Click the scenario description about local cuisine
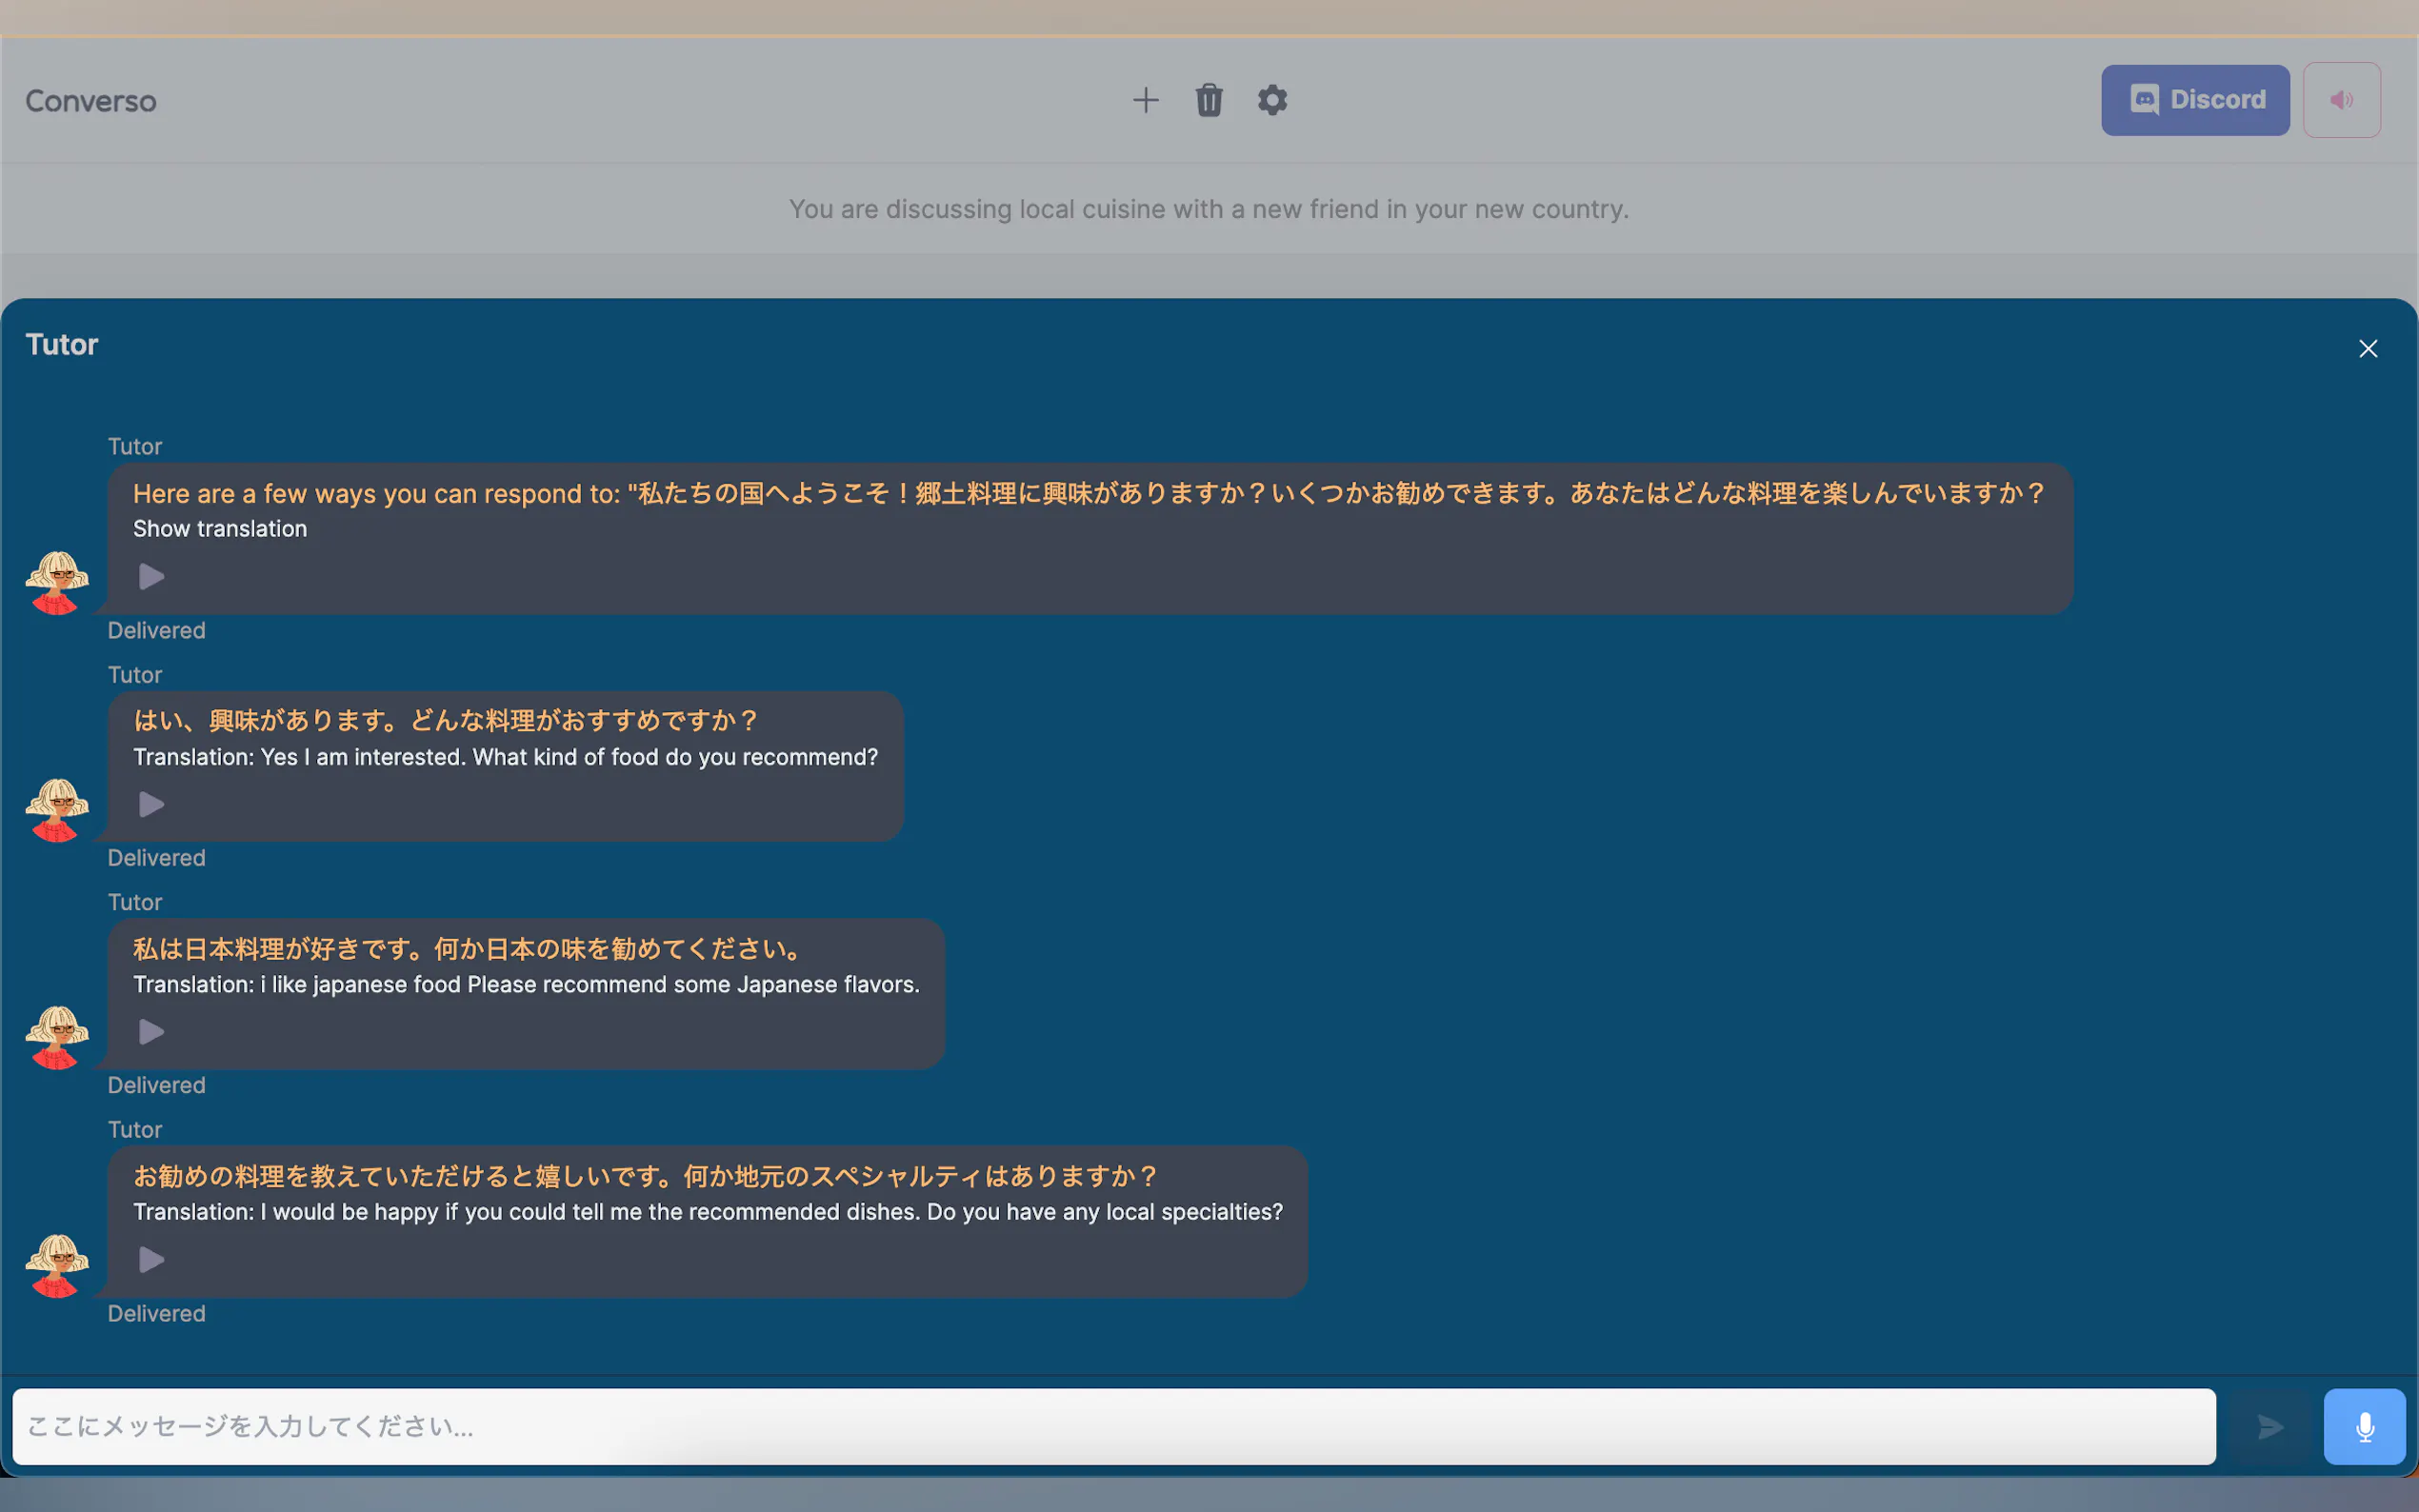 [1208, 209]
